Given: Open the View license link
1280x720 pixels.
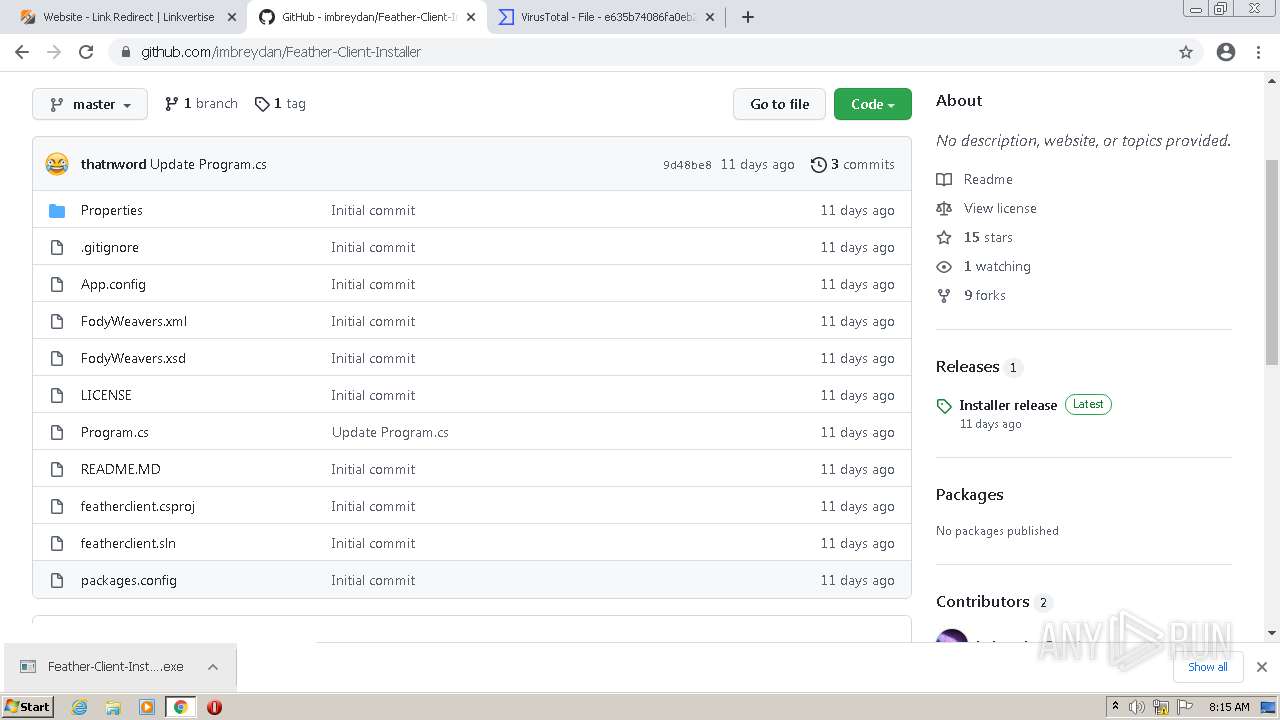Looking at the screenshot, I should tap(987, 208).
